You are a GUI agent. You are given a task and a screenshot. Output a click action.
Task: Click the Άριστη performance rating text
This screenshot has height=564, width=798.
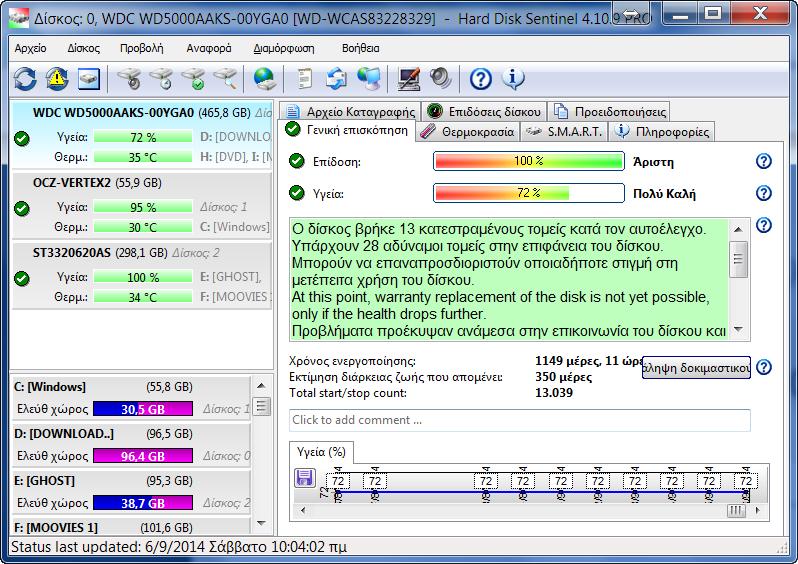[x=653, y=162]
